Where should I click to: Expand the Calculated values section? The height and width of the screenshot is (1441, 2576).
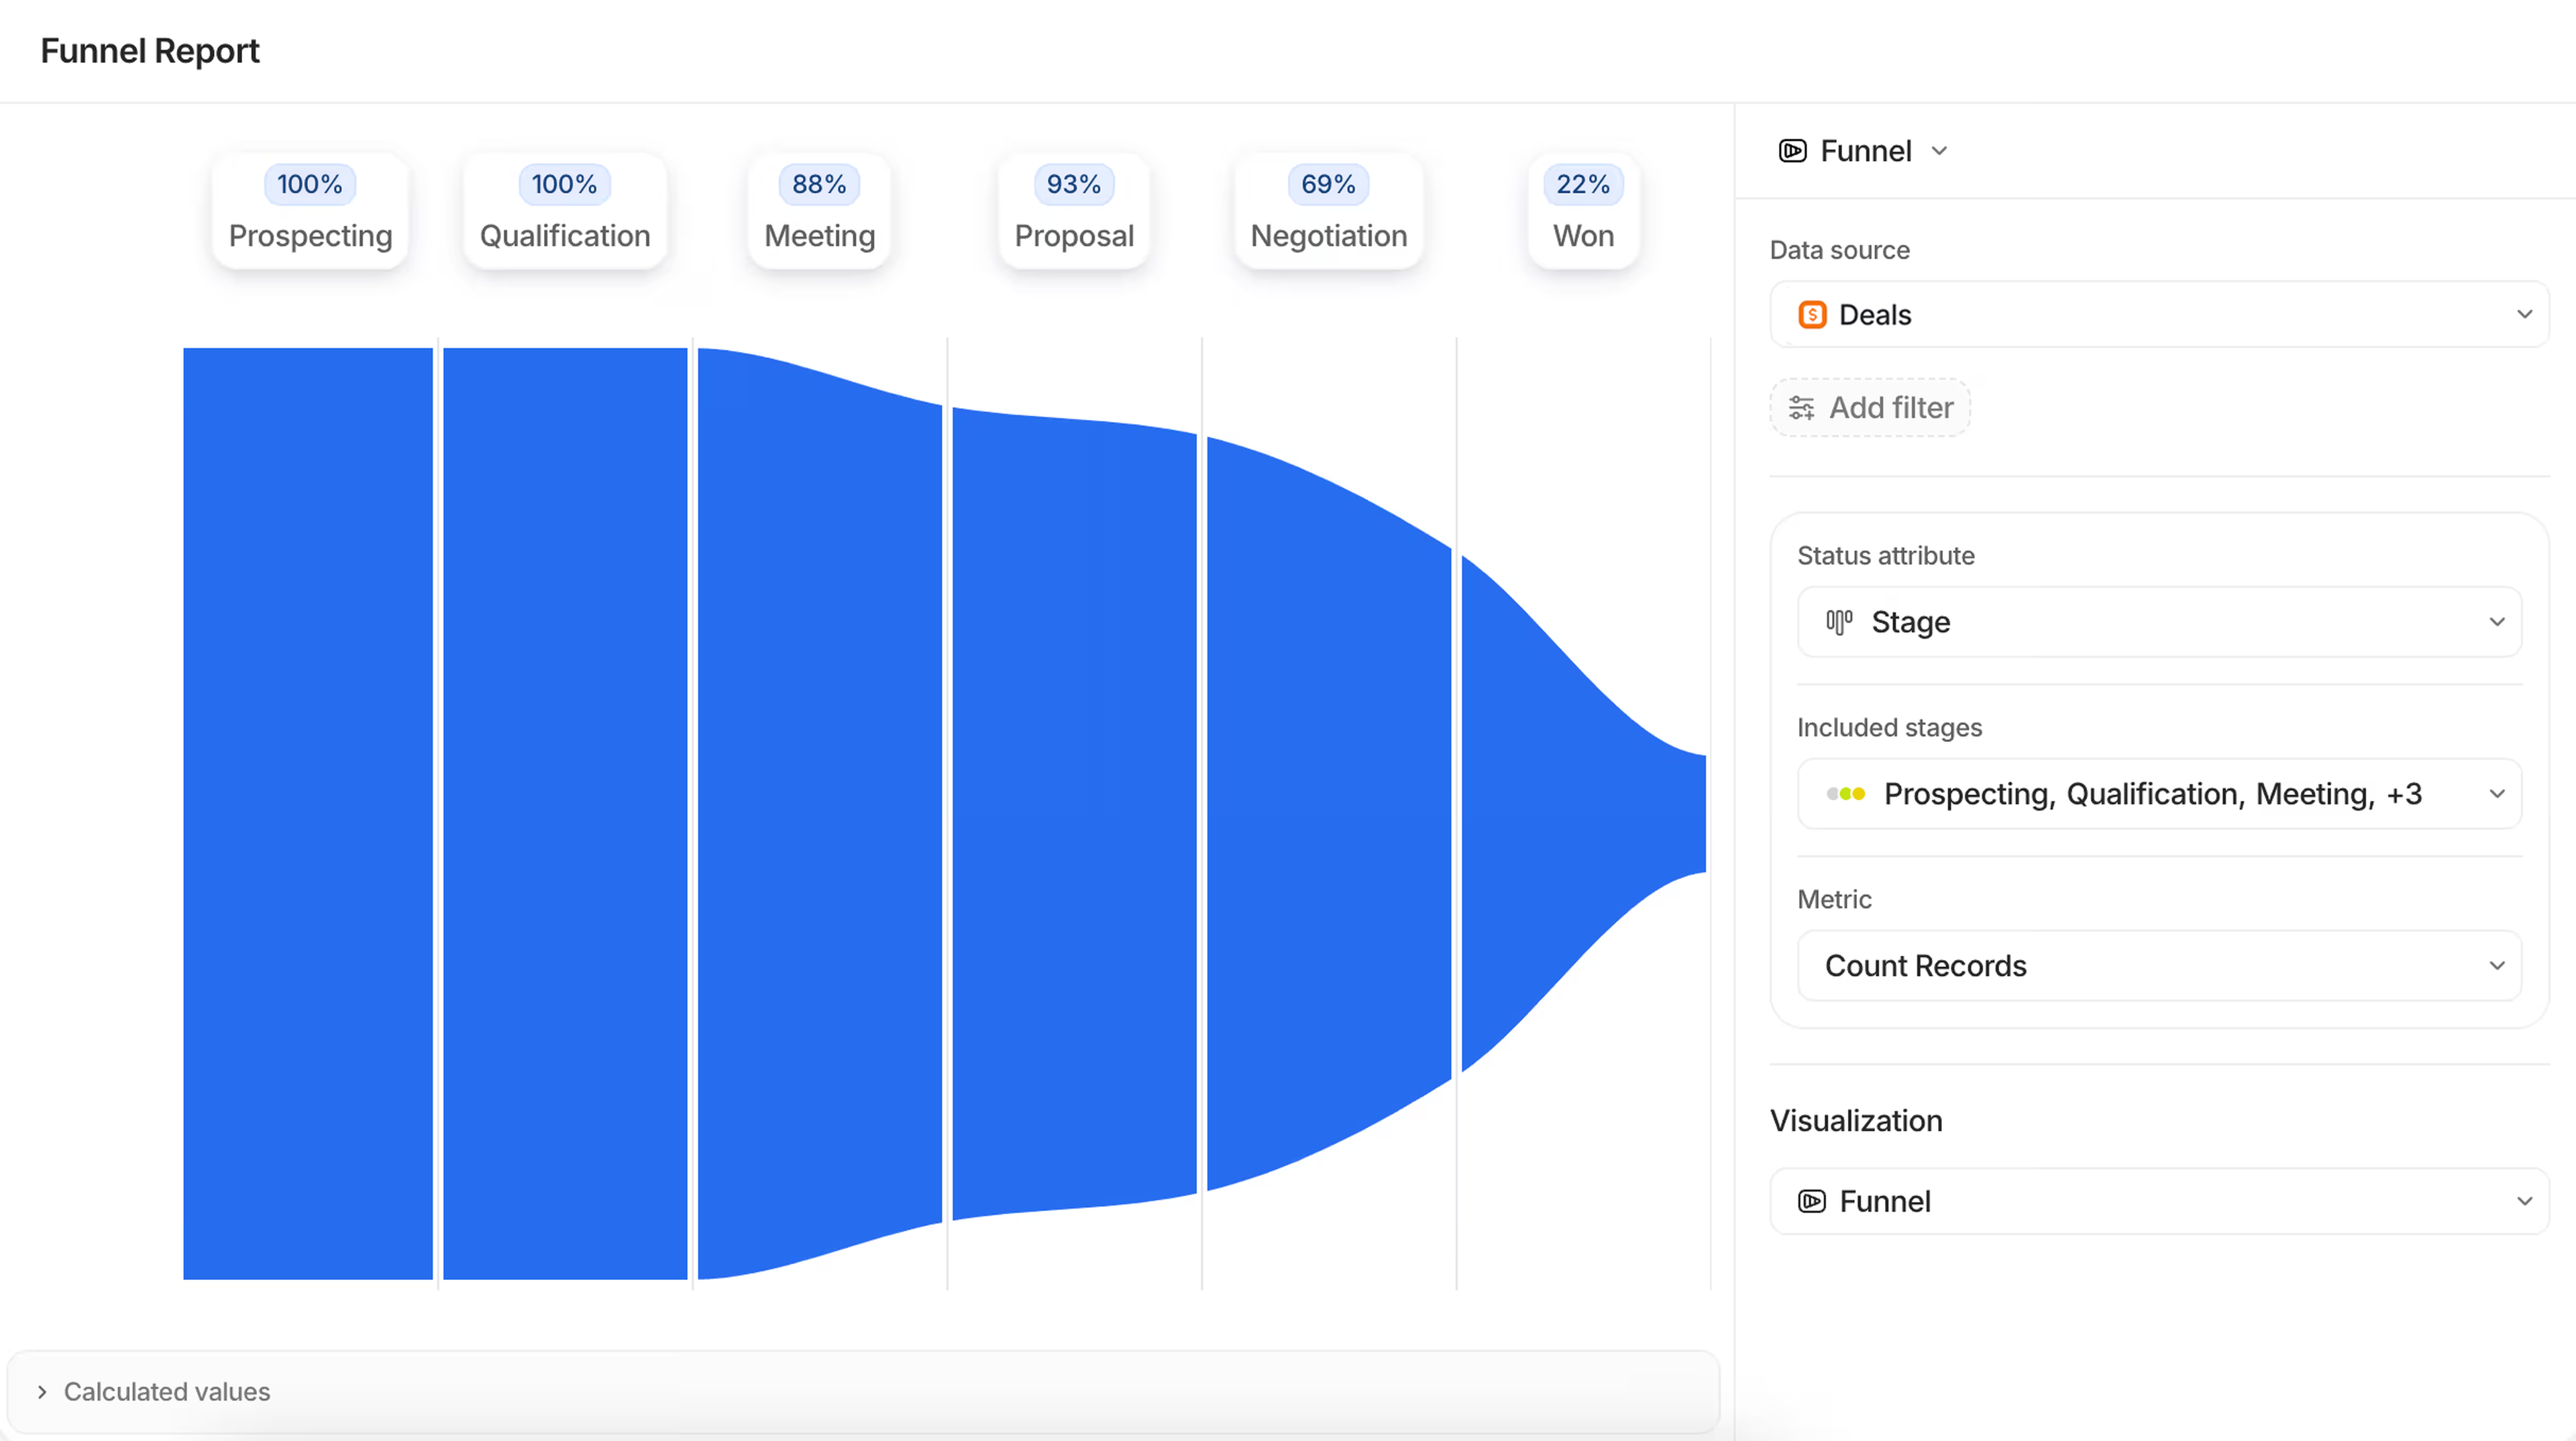[x=42, y=1392]
